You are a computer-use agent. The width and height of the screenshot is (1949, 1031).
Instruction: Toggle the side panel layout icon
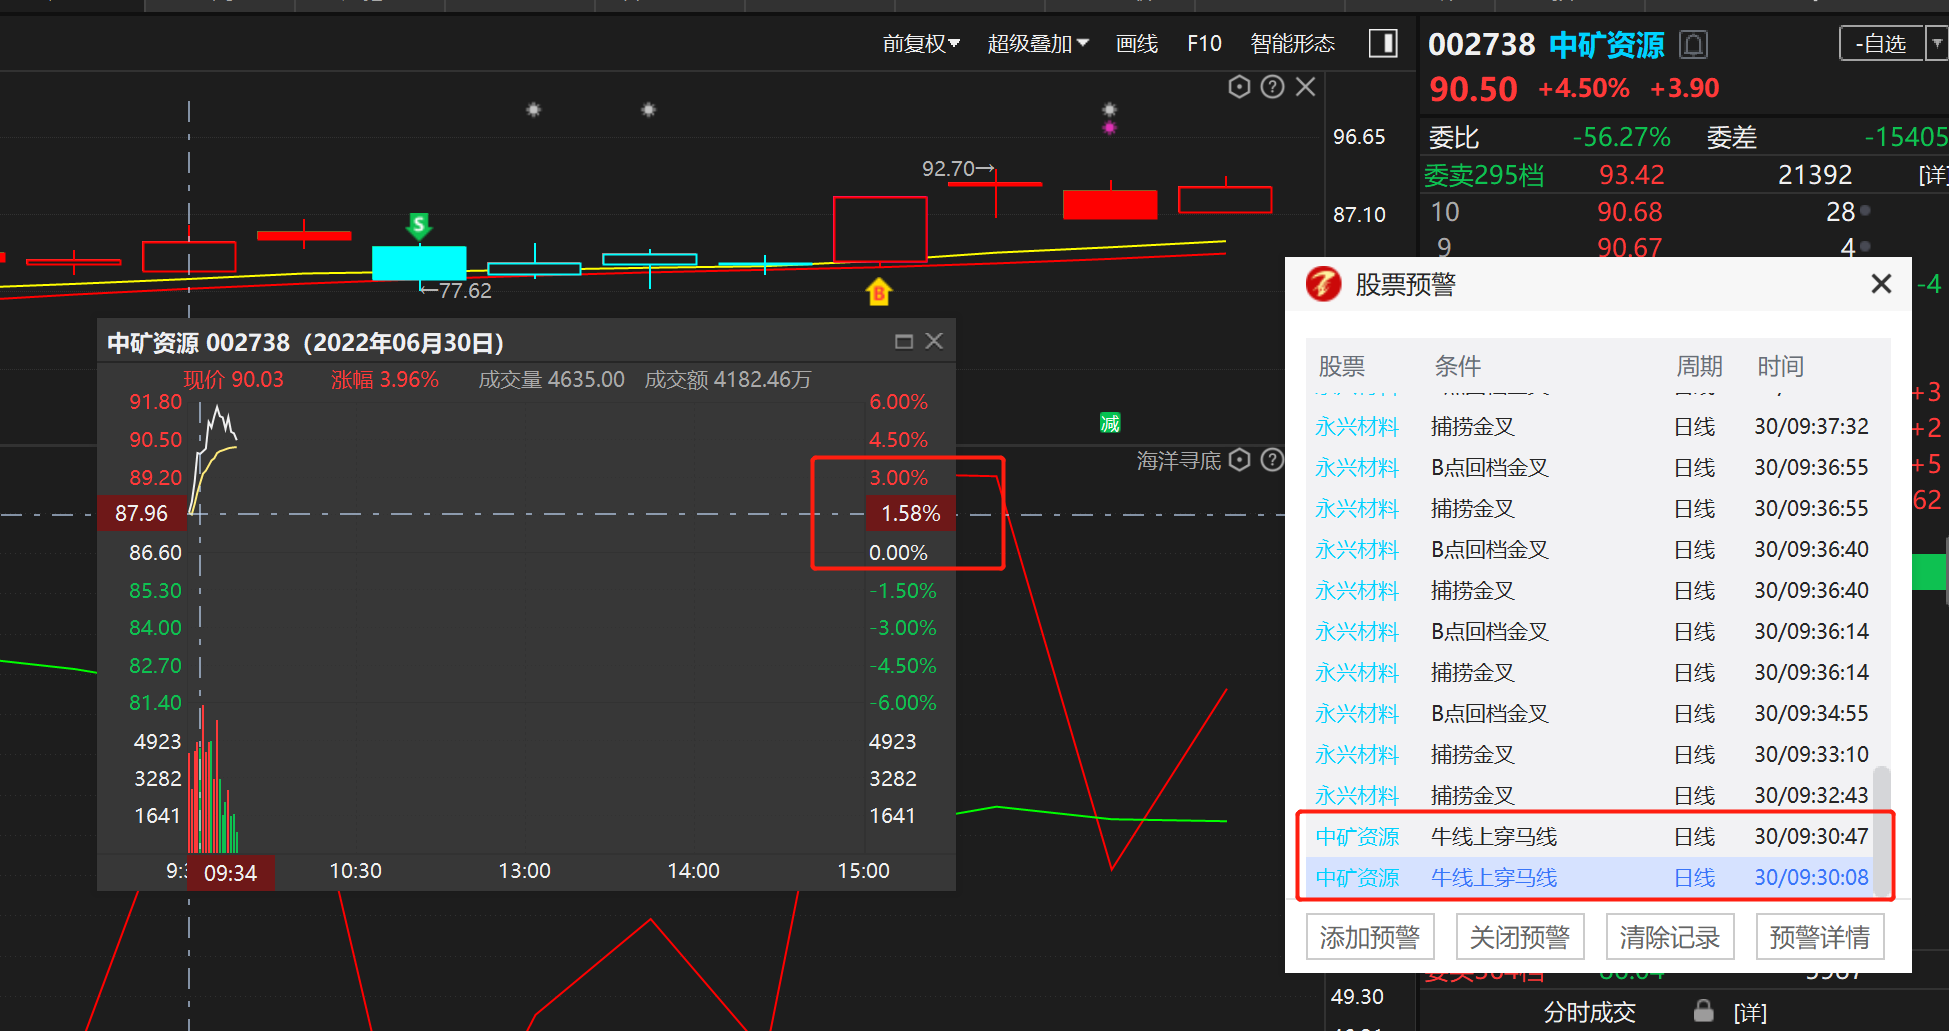1383,43
